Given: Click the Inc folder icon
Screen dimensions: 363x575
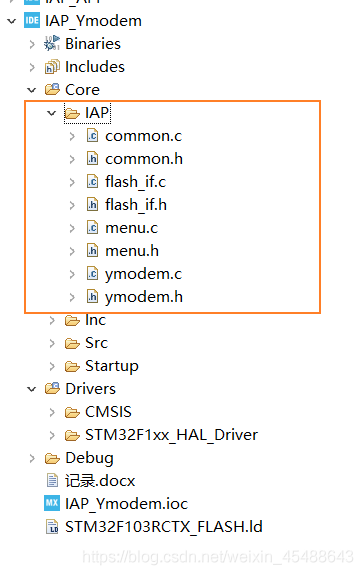Looking at the screenshot, I should (x=72, y=320).
